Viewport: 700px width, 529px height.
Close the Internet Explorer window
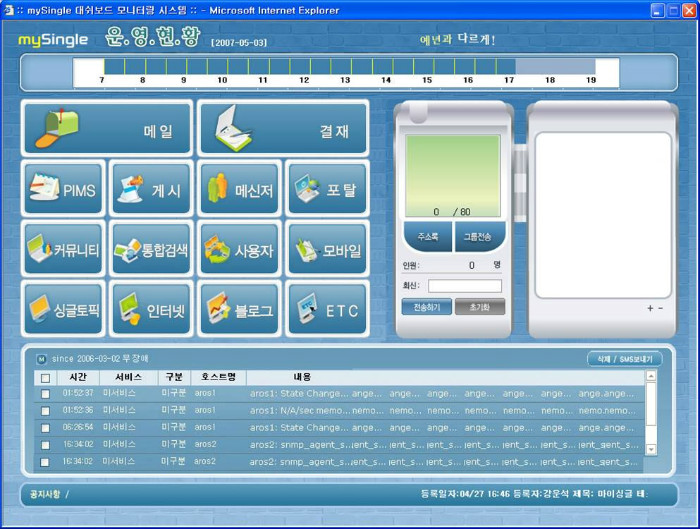(689, 11)
